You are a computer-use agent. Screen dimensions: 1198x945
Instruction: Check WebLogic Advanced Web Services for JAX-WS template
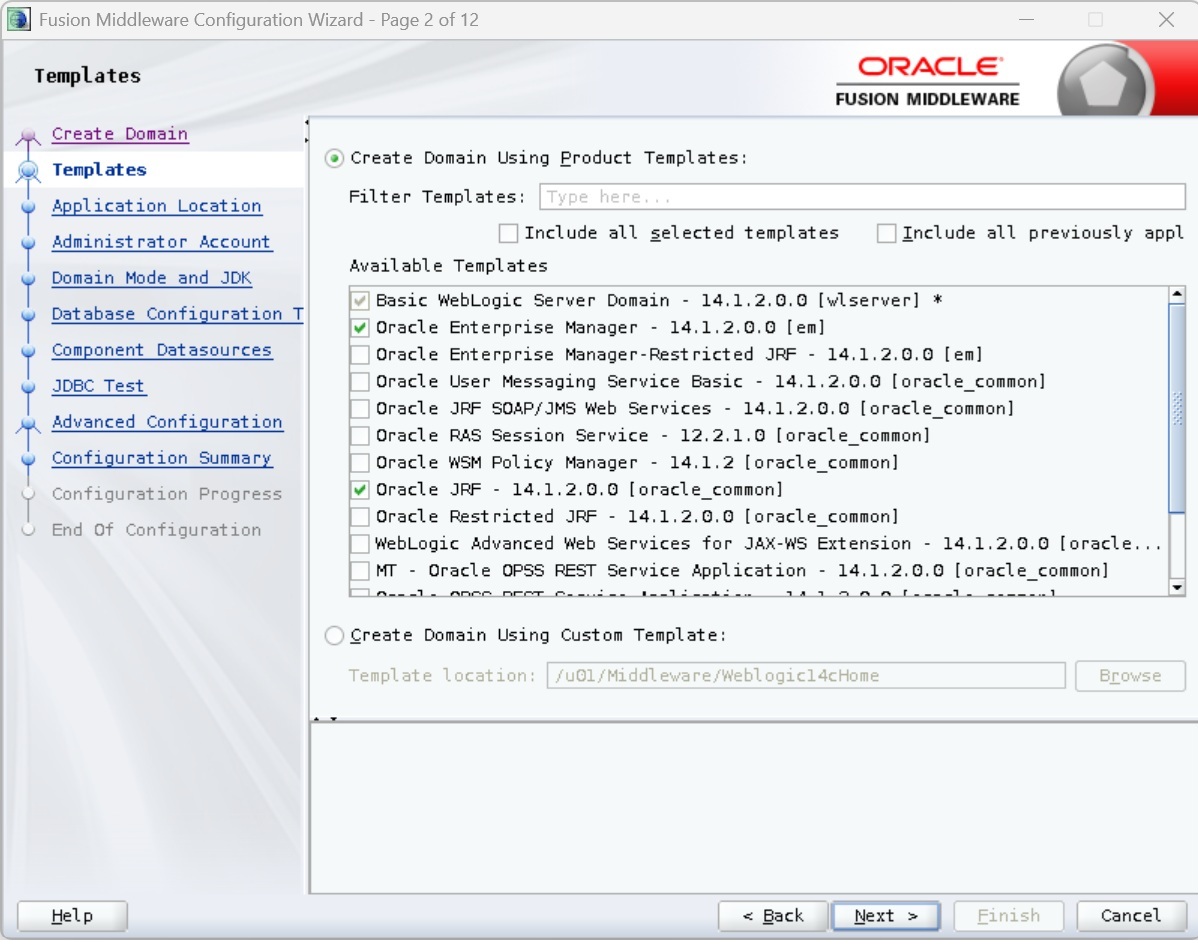[359, 544]
